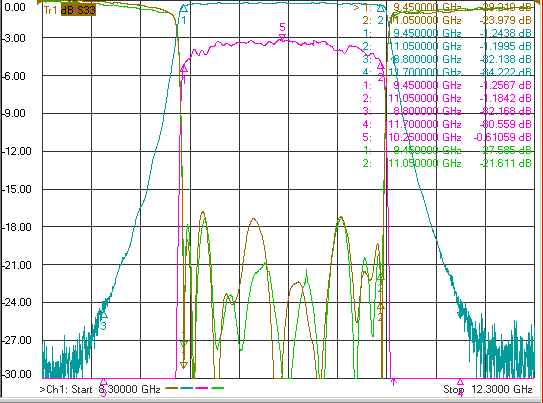Select the teal trace legend line
The image size is (543, 403).
click(187, 388)
